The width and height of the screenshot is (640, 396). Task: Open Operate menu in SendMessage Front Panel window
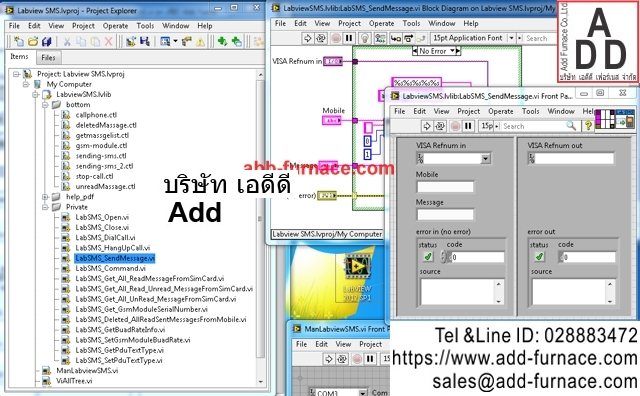point(501,111)
